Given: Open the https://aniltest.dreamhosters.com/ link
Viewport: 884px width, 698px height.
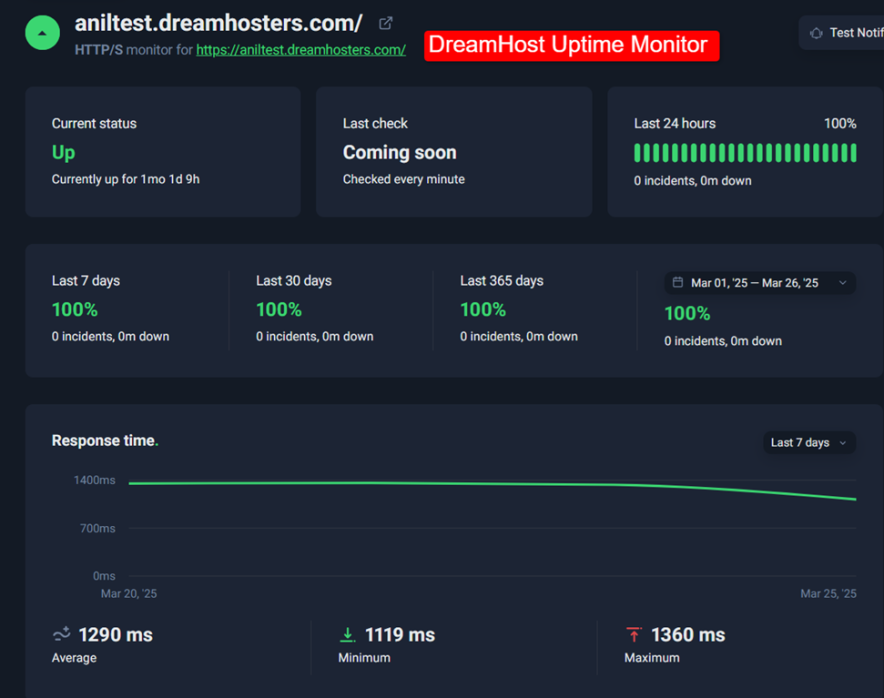Looking at the screenshot, I should click(x=301, y=50).
